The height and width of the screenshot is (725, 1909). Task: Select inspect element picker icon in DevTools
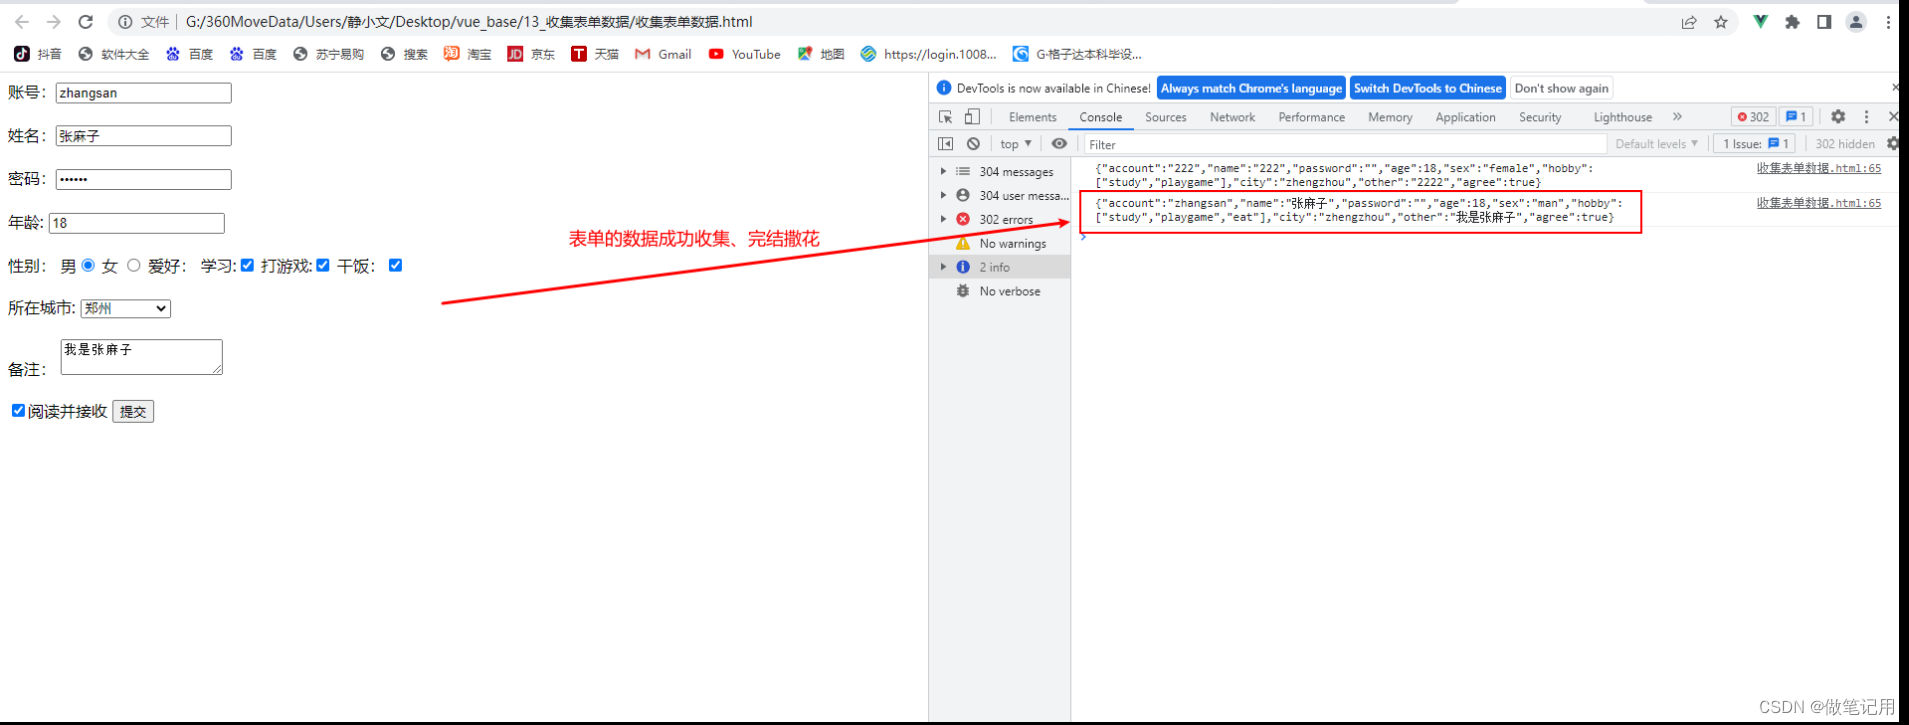(946, 117)
